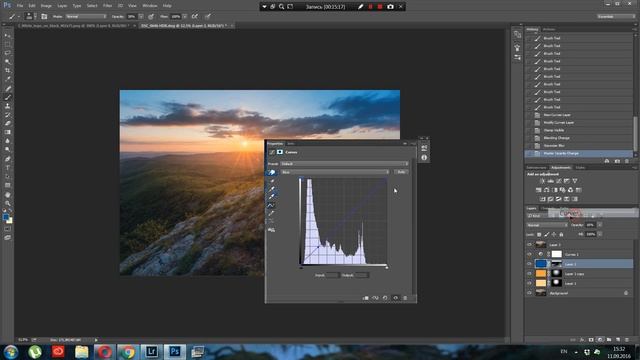Add an Invert adjustment
The height and width of the screenshot is (360, 640).
point(542,199)
